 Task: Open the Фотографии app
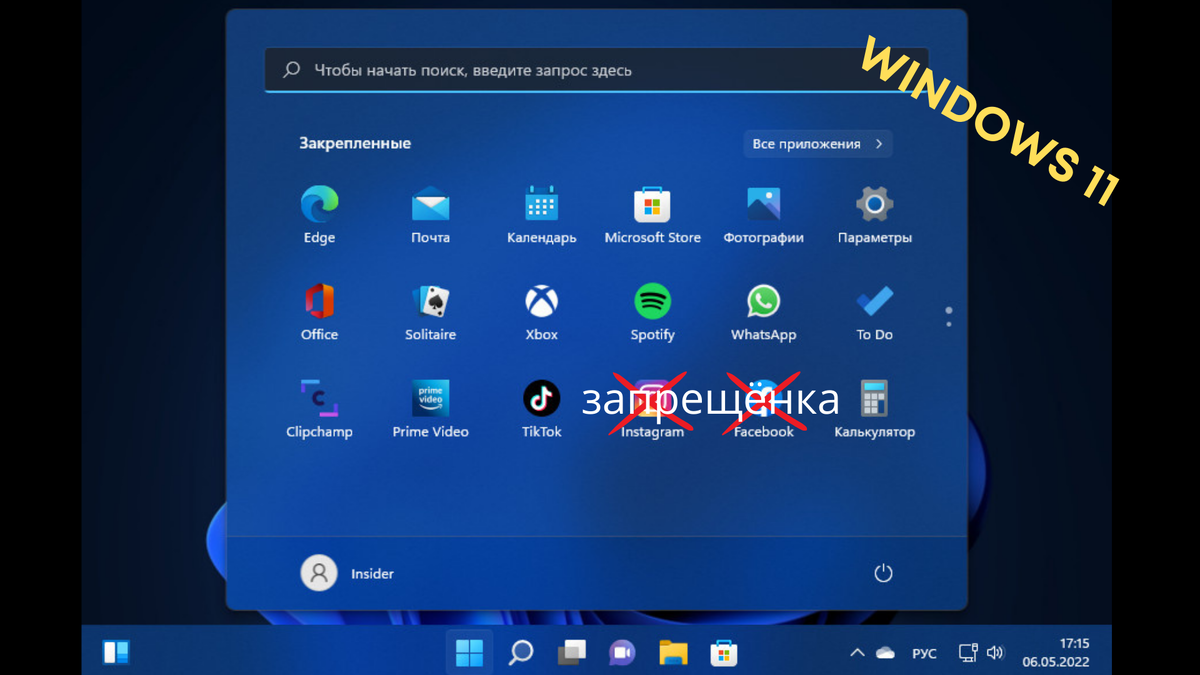(763, 214)
